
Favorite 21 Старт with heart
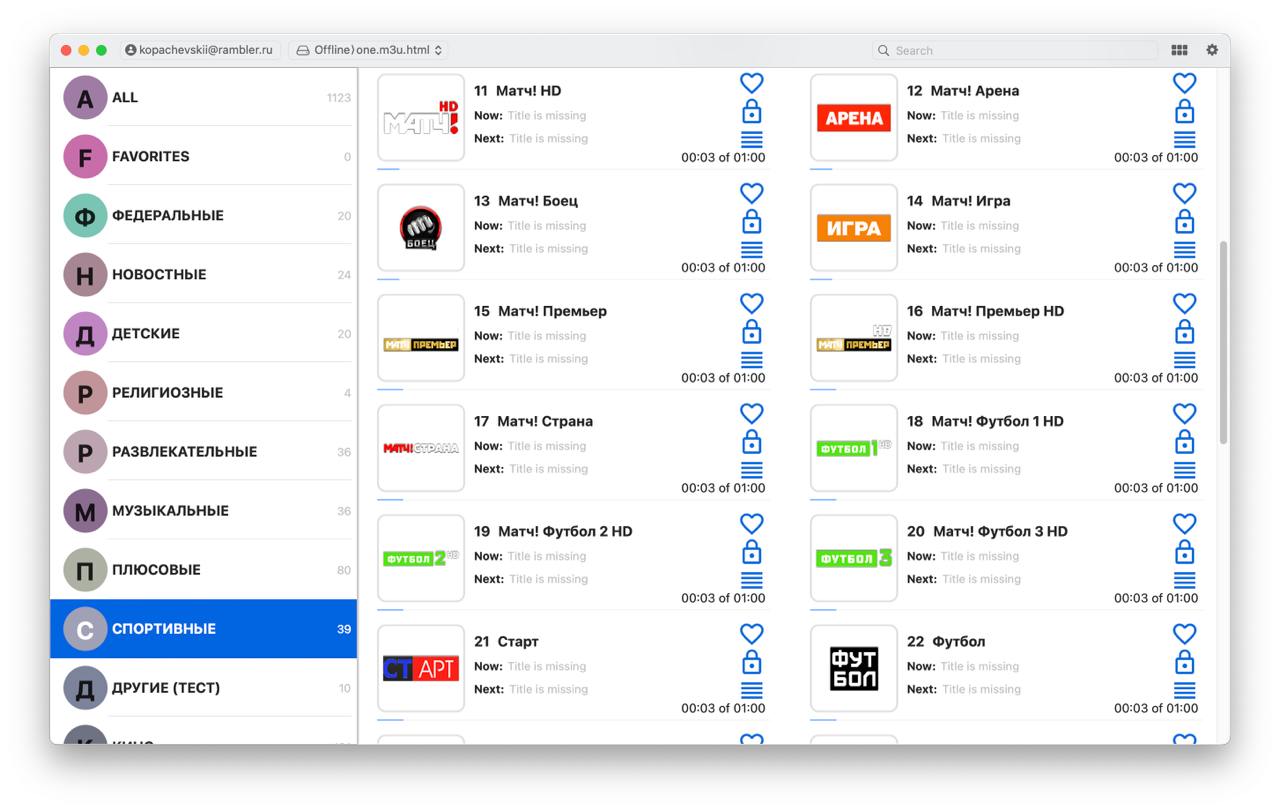tap(752, 633)
